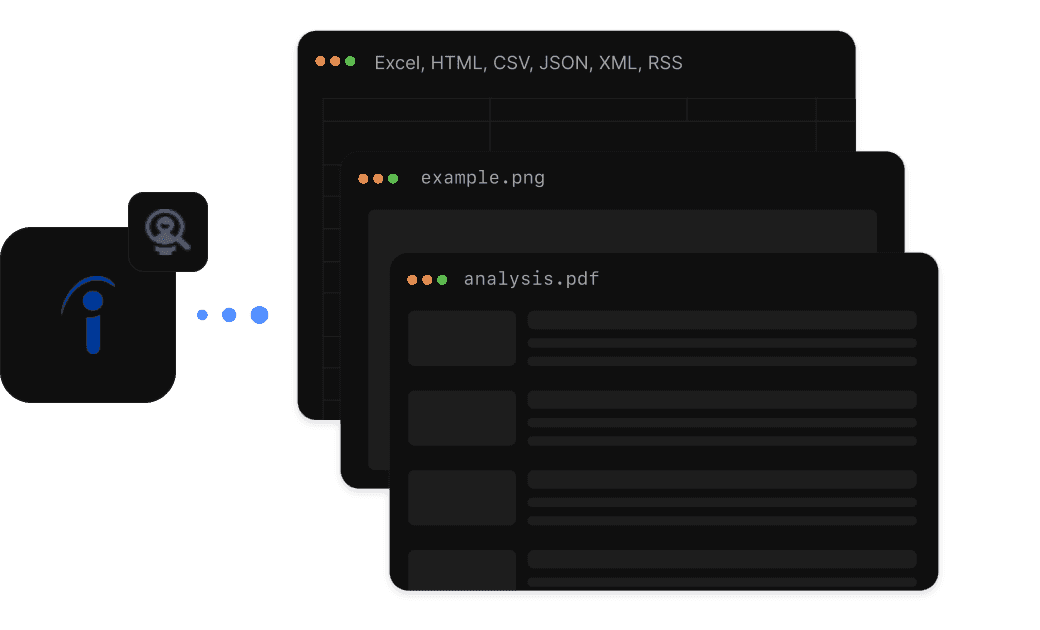Select the analysis.pdf window title
This screenshot has height=630, width=1040.
point(531,279)
